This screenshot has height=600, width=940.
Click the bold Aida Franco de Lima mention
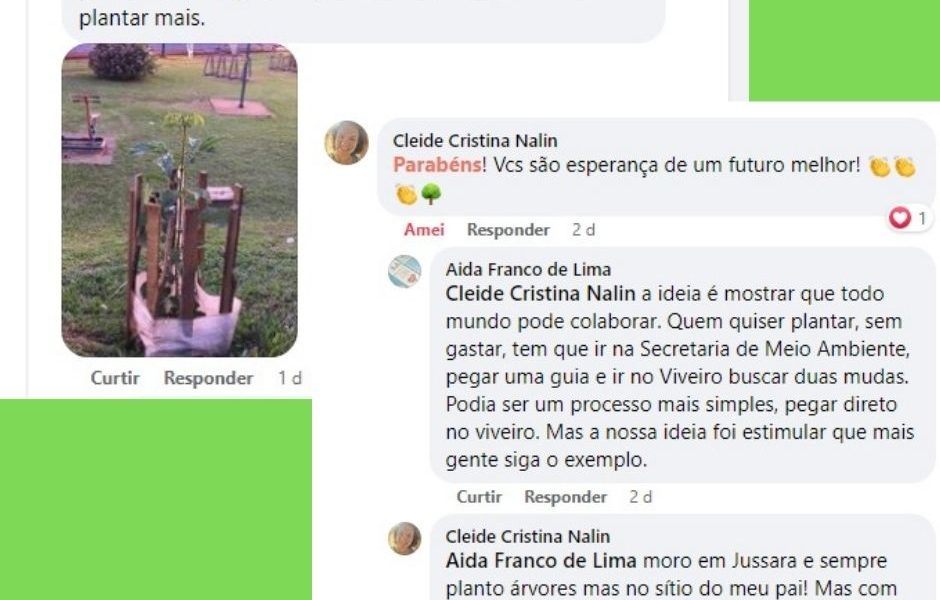tap(541, 561)
